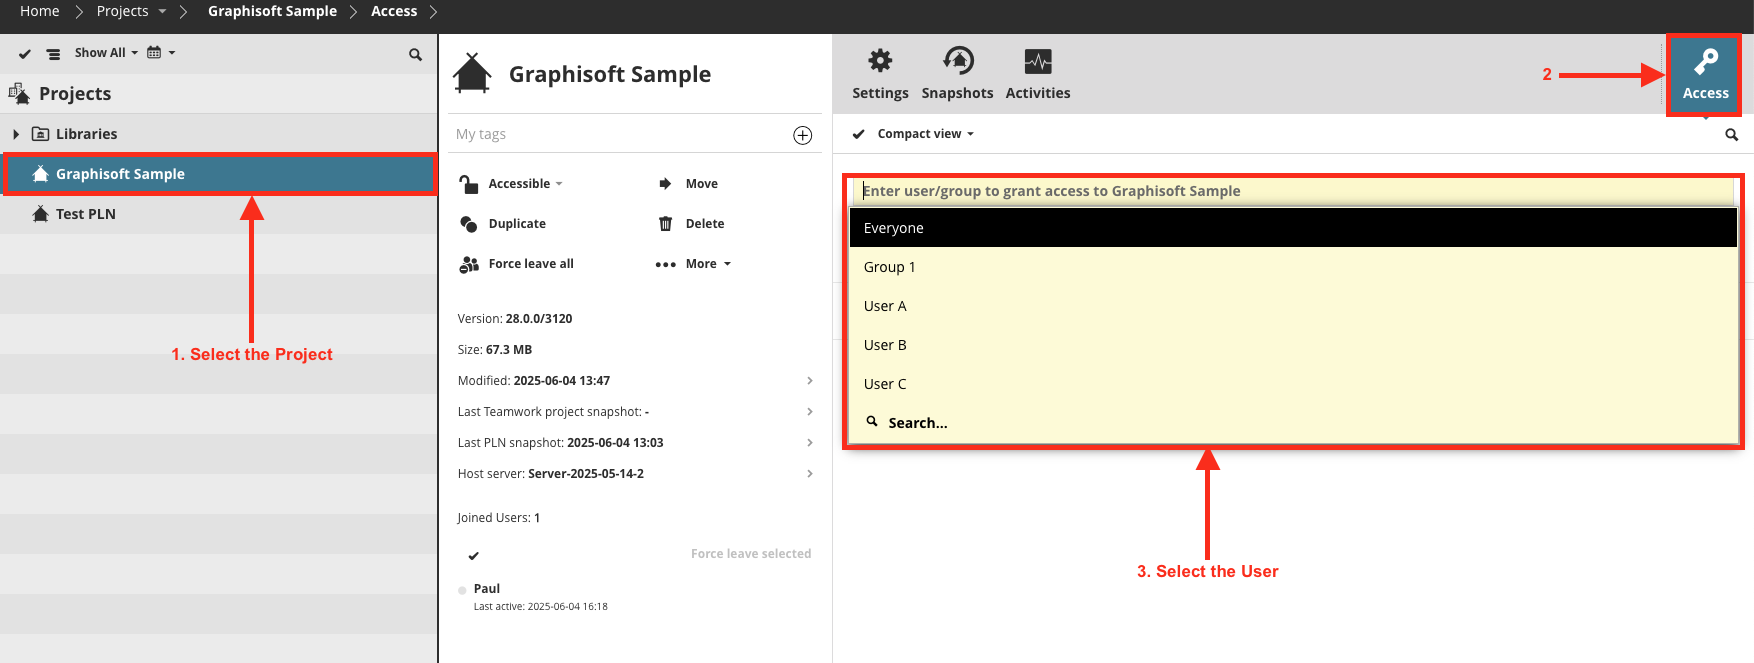The width and height of the screenshot is (1754, 663).
Task: Open the Activities monitor tab
Action: pyautogui.click(x=1037, y=74)
